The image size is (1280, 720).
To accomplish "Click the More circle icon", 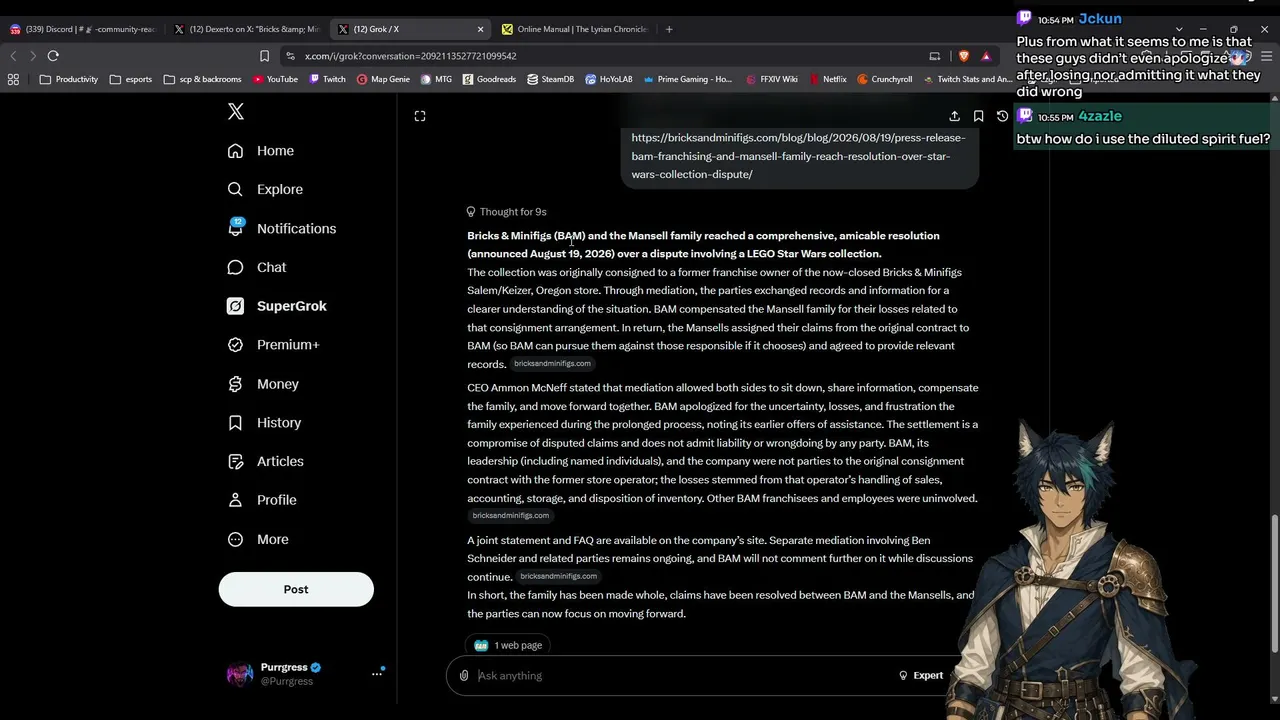I will [x=235, y=539].
